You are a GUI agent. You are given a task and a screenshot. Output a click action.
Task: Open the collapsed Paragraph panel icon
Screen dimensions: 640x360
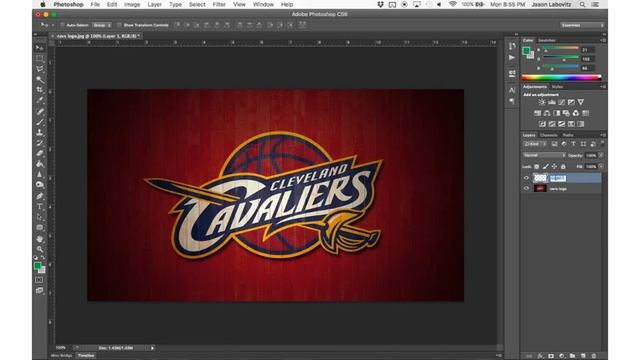[512, 101]
